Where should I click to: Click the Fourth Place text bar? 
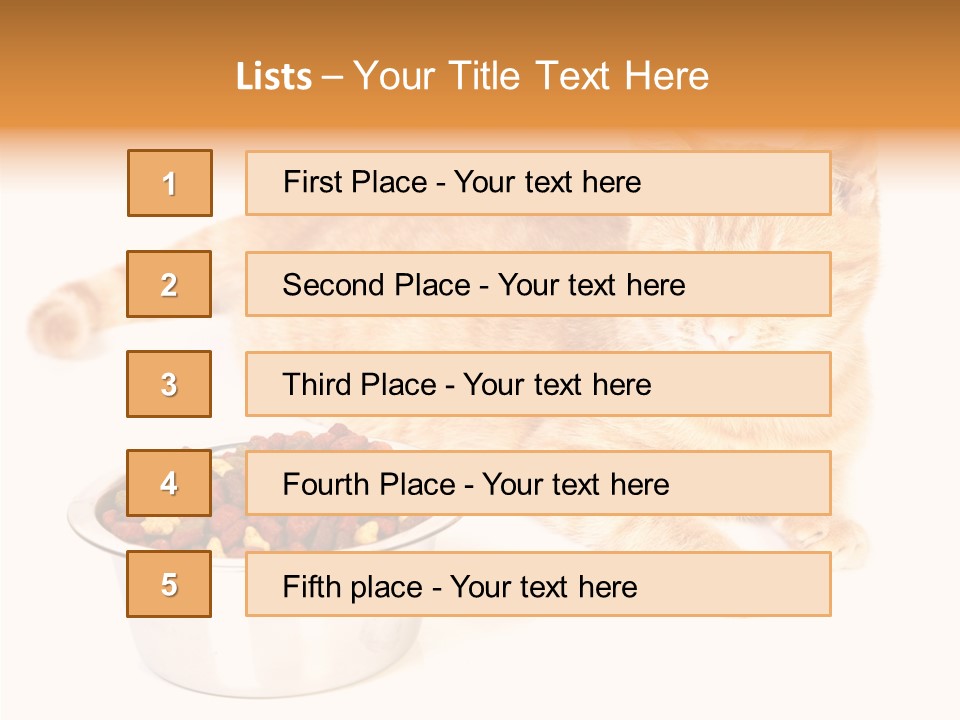(x=538, y=483)
